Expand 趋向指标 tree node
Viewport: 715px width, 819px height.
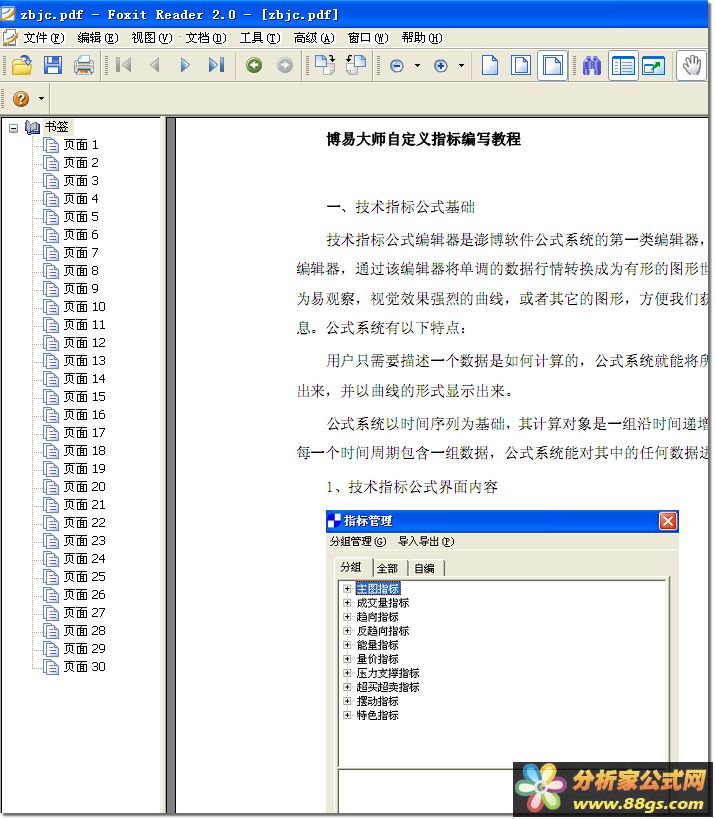coord(347,617)
